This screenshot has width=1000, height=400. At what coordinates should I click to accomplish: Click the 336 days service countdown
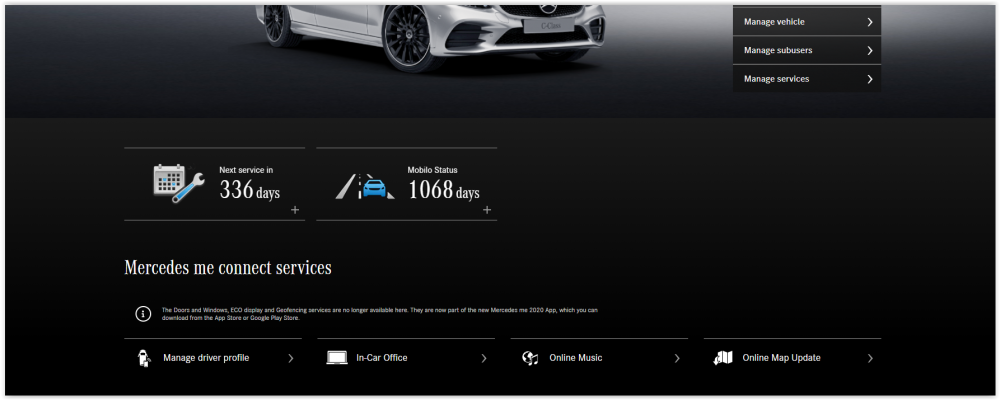pyautogui.click(x=250, y=190)
